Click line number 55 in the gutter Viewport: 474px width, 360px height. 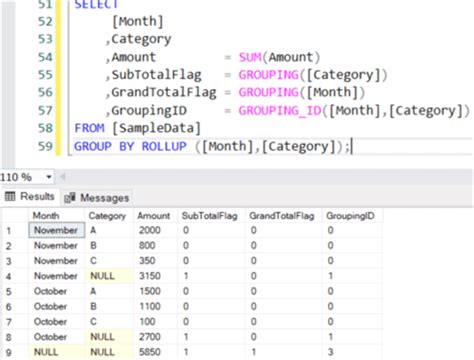click(x=45, y=75)
